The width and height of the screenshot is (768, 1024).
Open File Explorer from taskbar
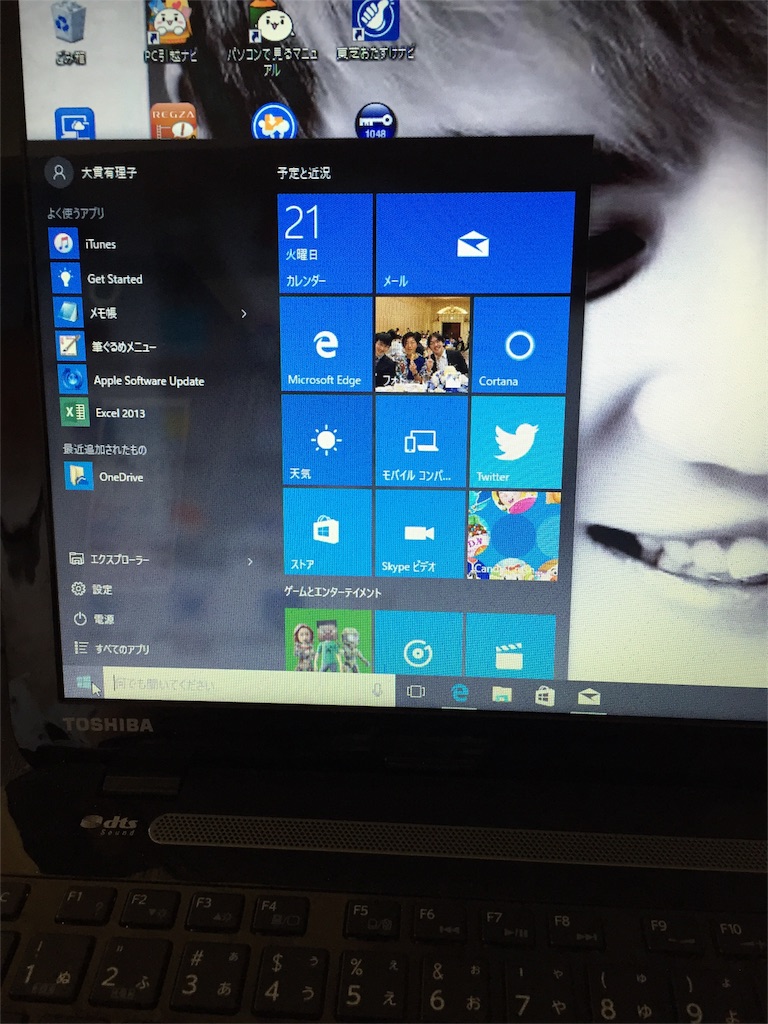(502, 694)
